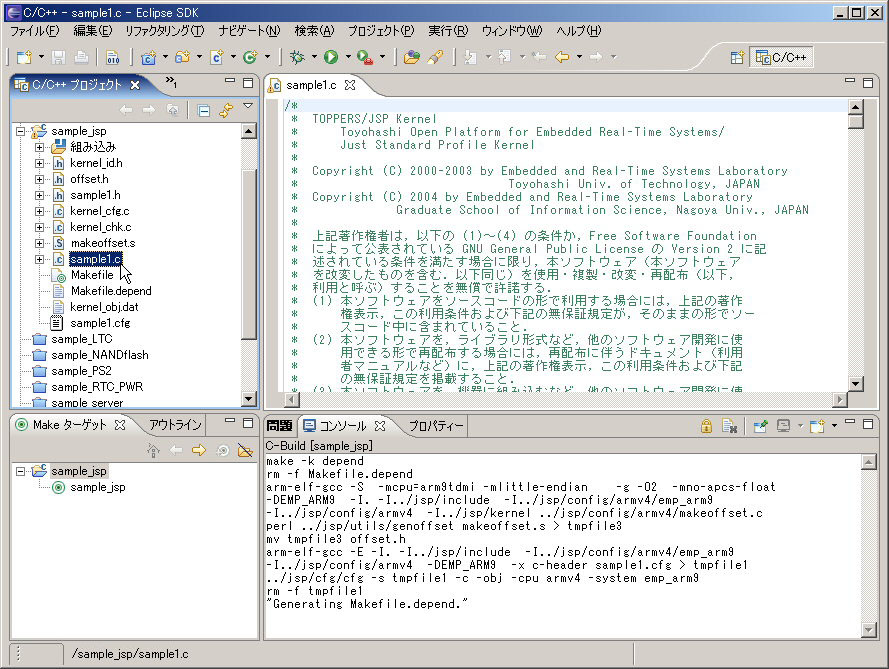Toggle Link with Editor in the projects view
The height and width of the screenshot is (669, 889).
pyautogui.click(x=226, y=111)
